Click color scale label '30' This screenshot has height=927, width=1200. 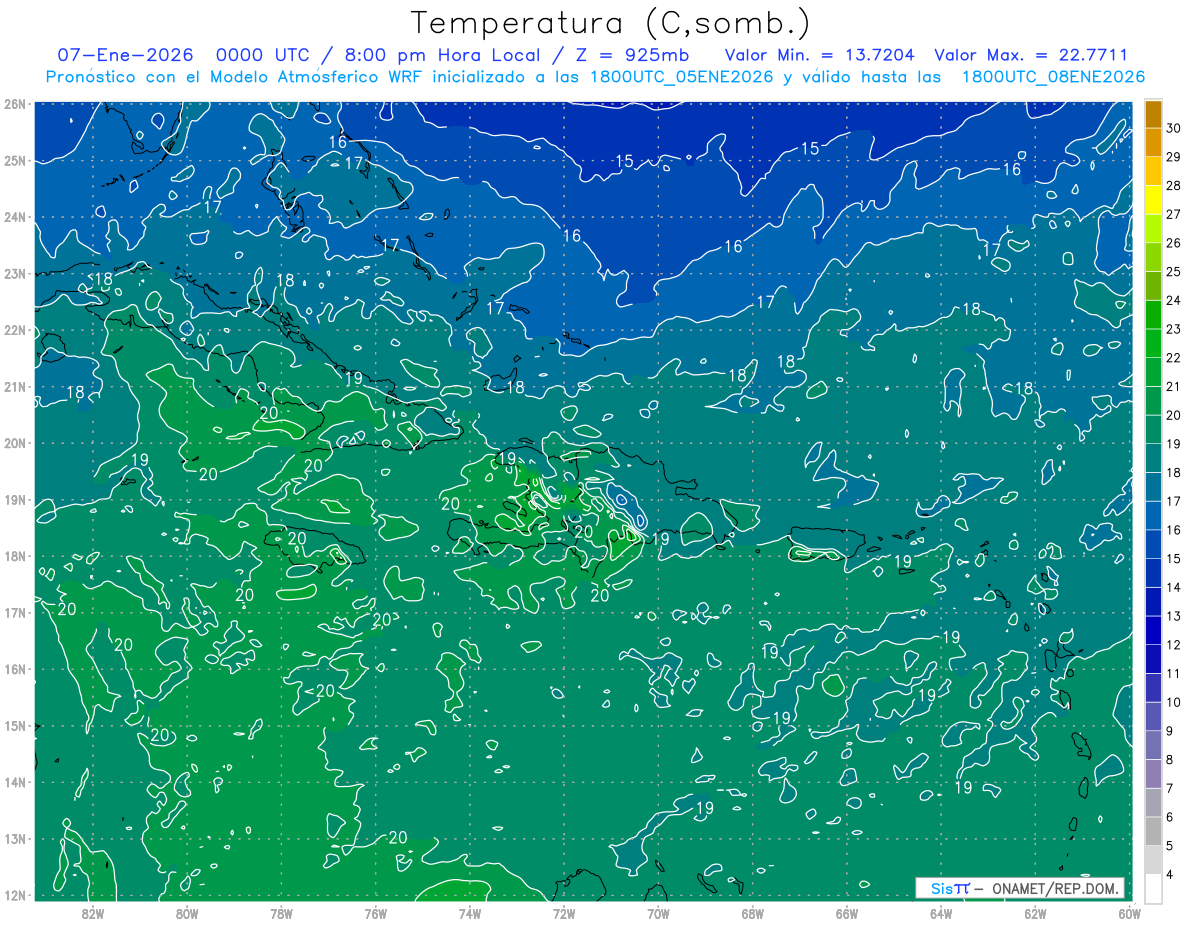pyautogui.click(x=1174, y=127)
